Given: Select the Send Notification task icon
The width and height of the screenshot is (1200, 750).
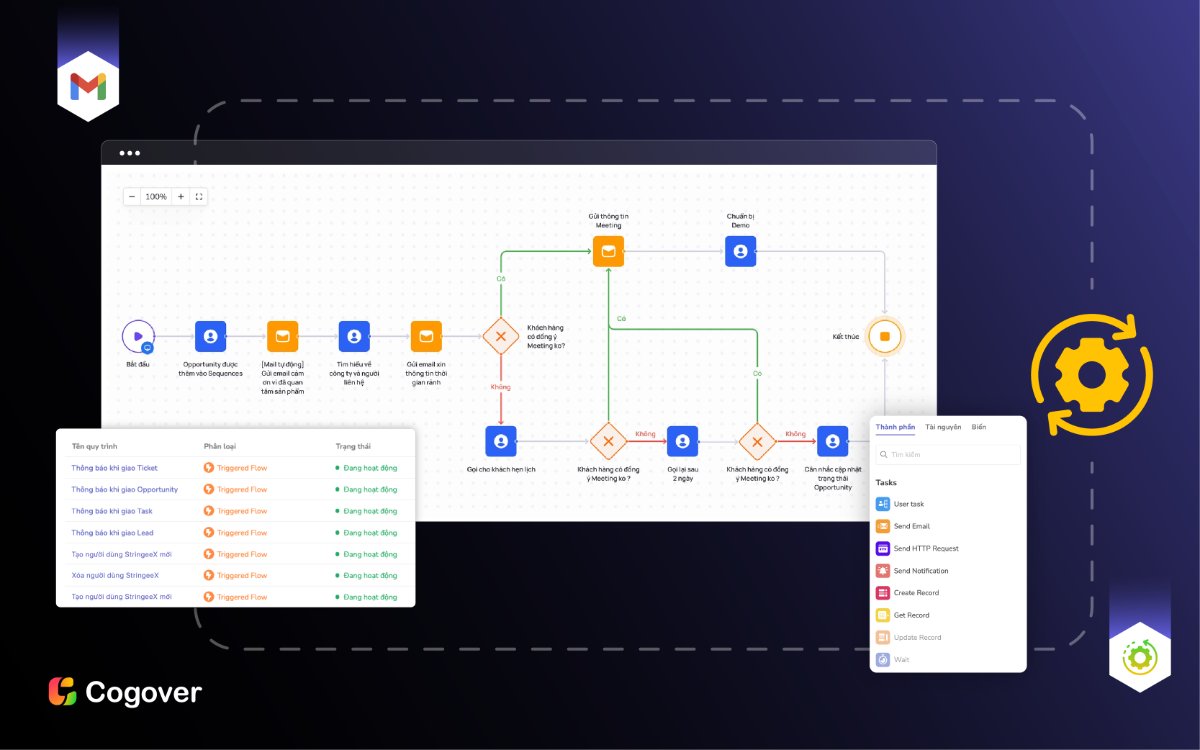Looking at the screenshot, I should pos(884,570).
